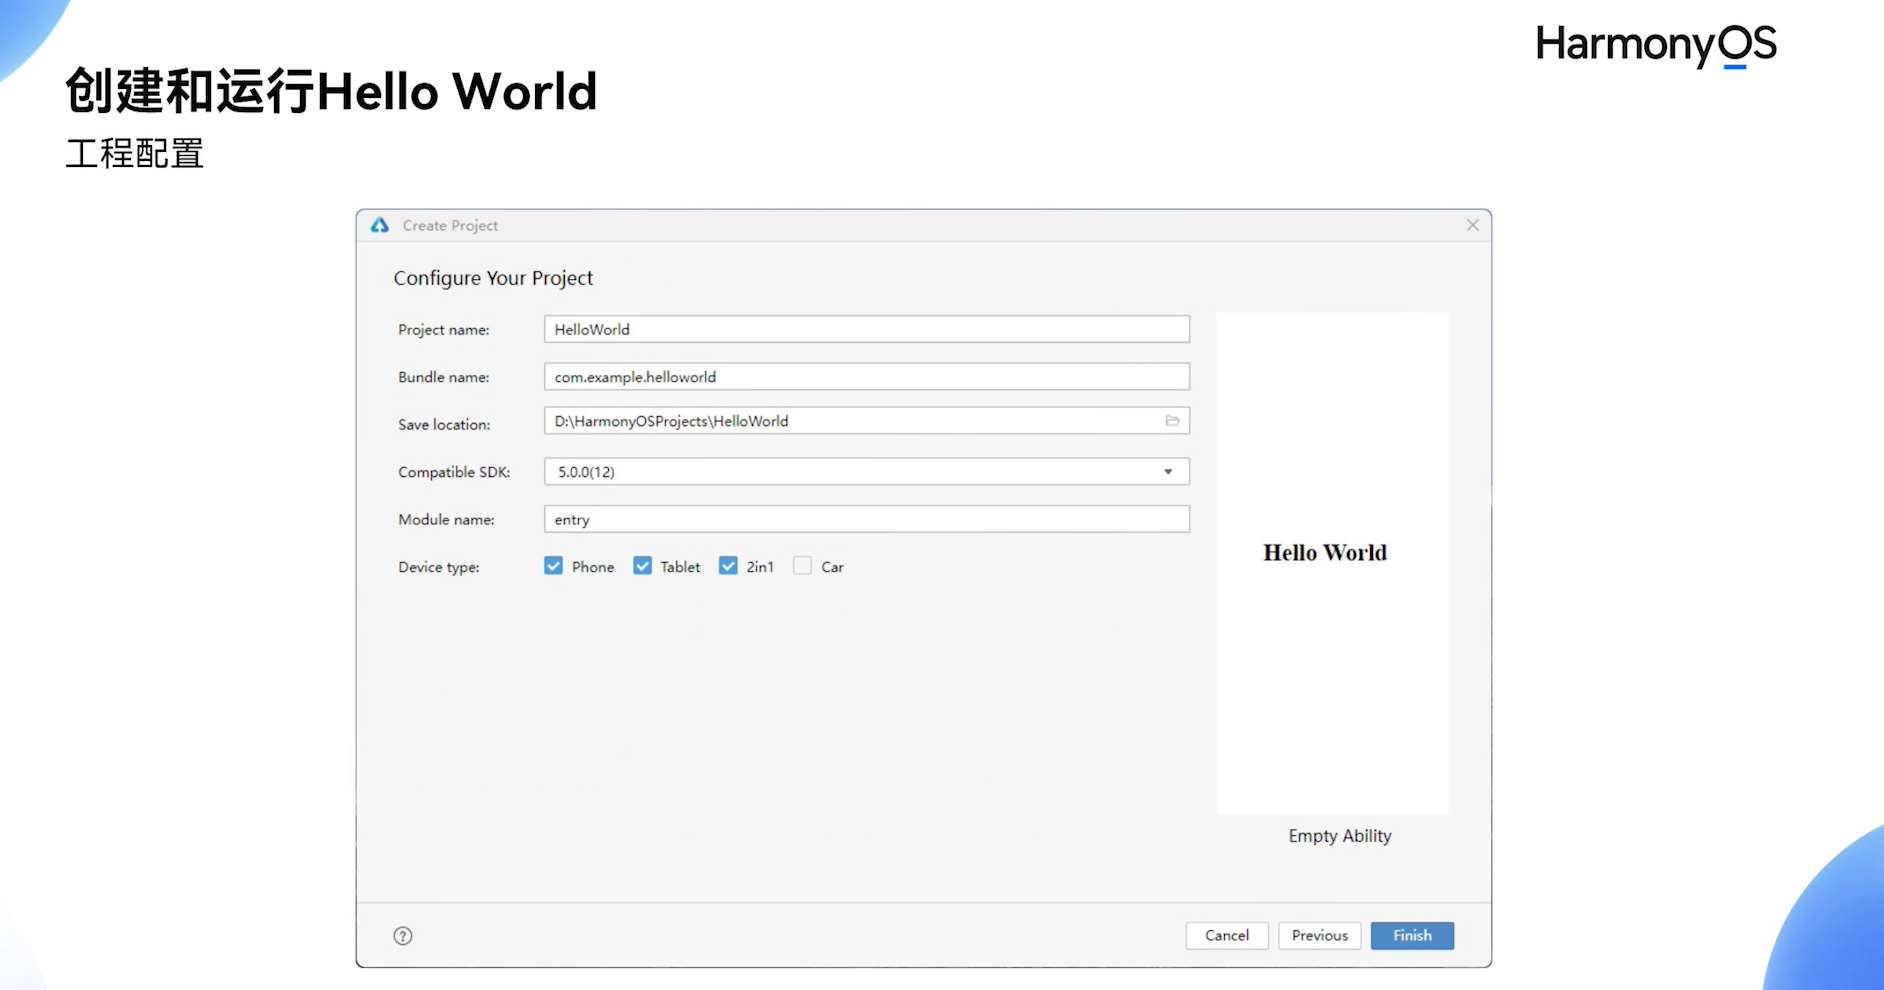1884x990 pixels.
Task: Click the Module name field entry
Action: tap(867, 519)
